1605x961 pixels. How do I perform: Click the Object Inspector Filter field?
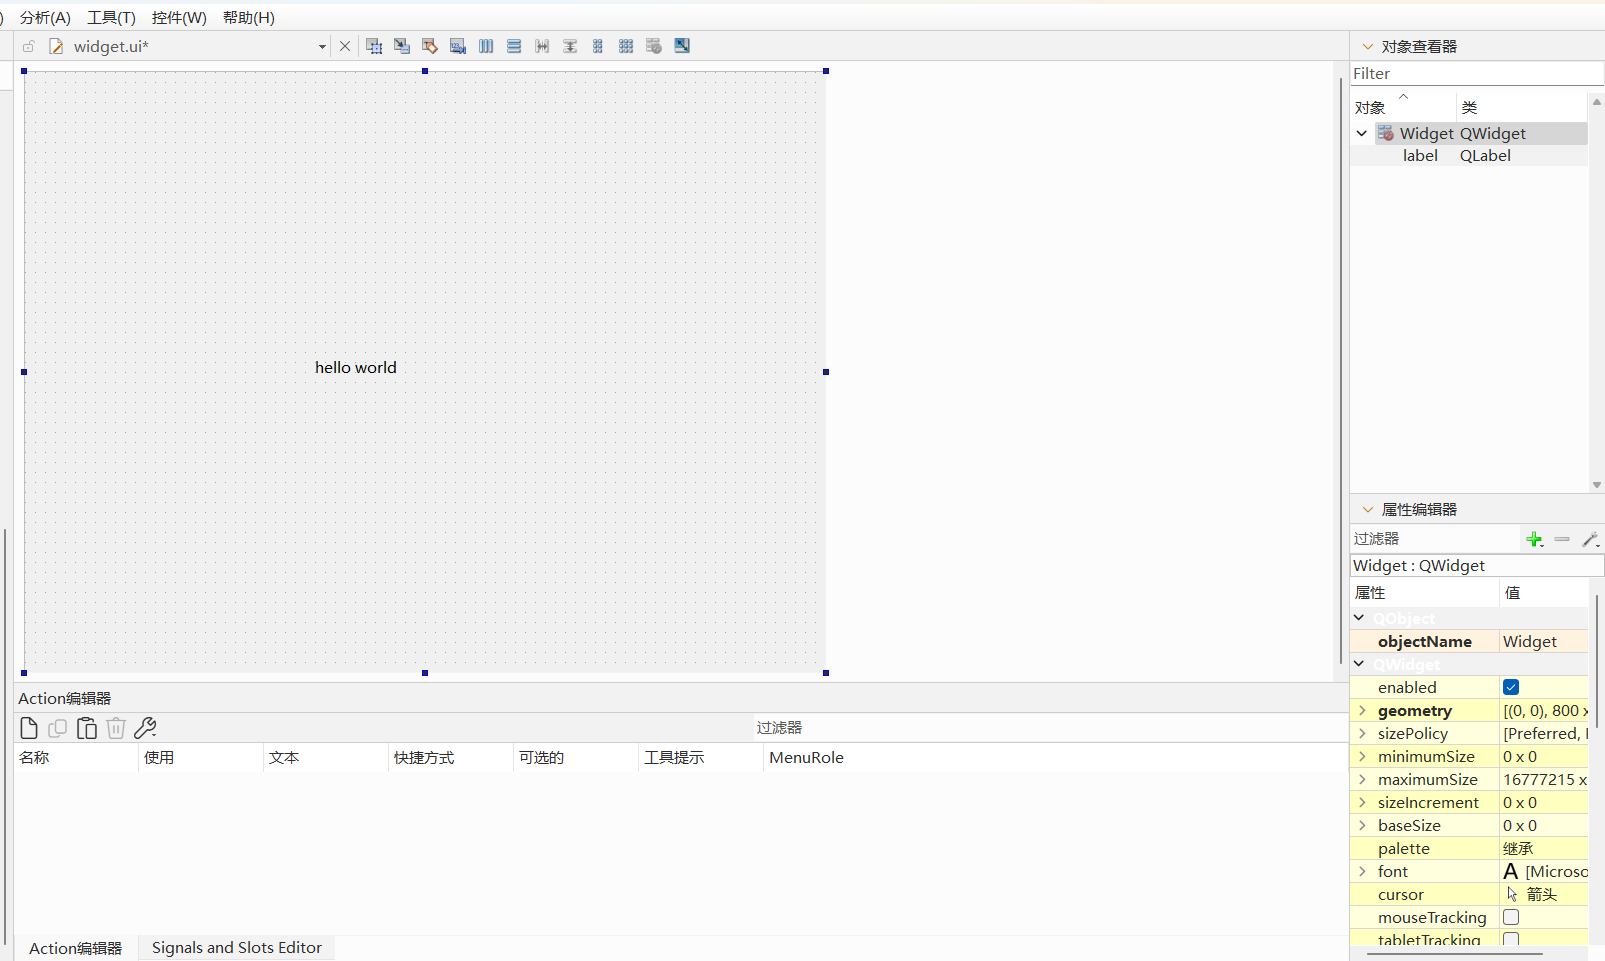tap(1477, 73)
